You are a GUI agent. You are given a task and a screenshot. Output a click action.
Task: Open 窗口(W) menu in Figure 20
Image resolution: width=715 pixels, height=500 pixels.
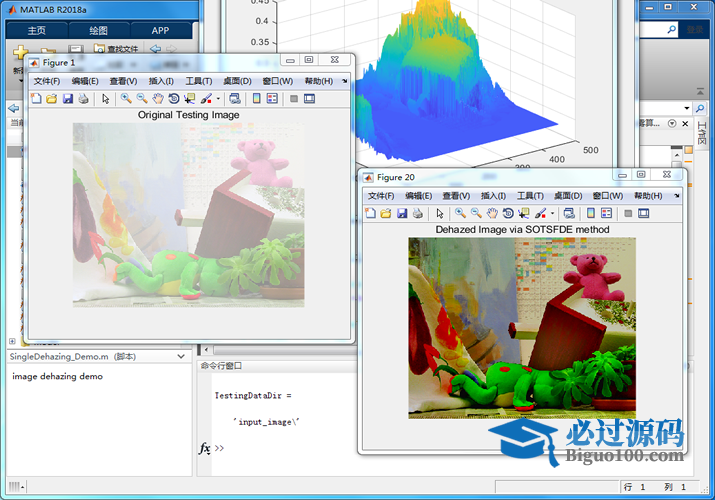tap(608, 196)
